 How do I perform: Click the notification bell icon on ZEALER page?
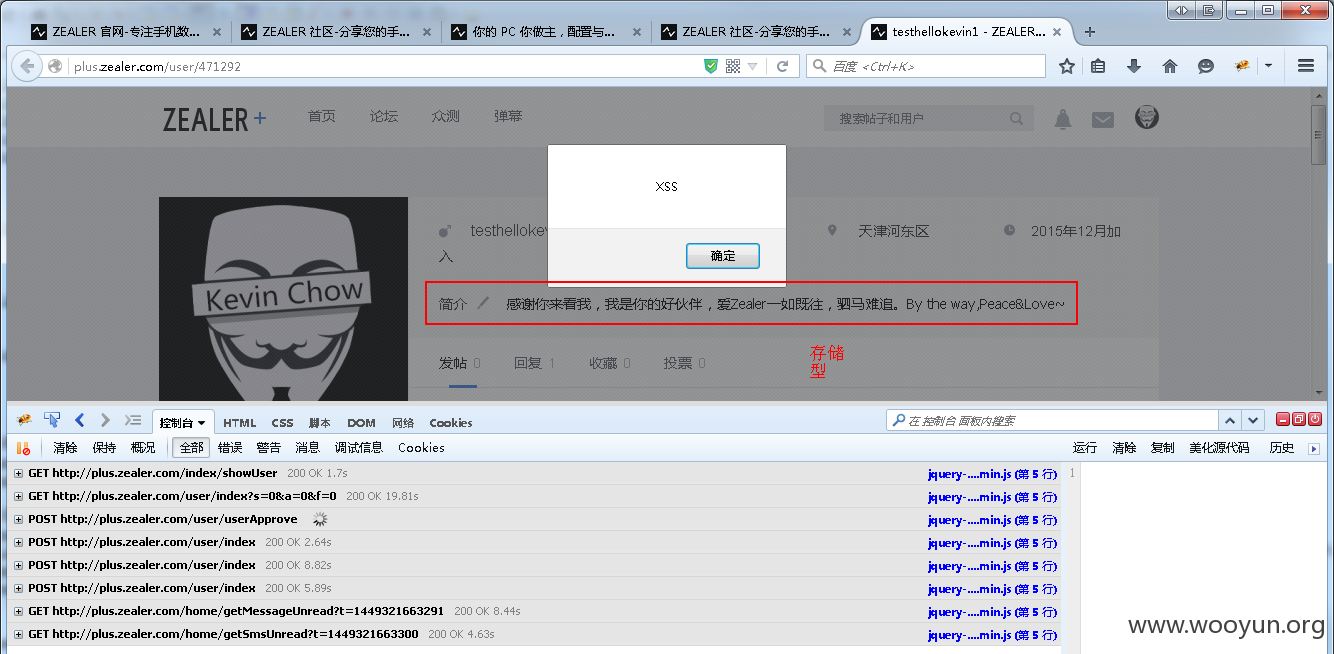pyautogui.click(x=1063, y=119)
